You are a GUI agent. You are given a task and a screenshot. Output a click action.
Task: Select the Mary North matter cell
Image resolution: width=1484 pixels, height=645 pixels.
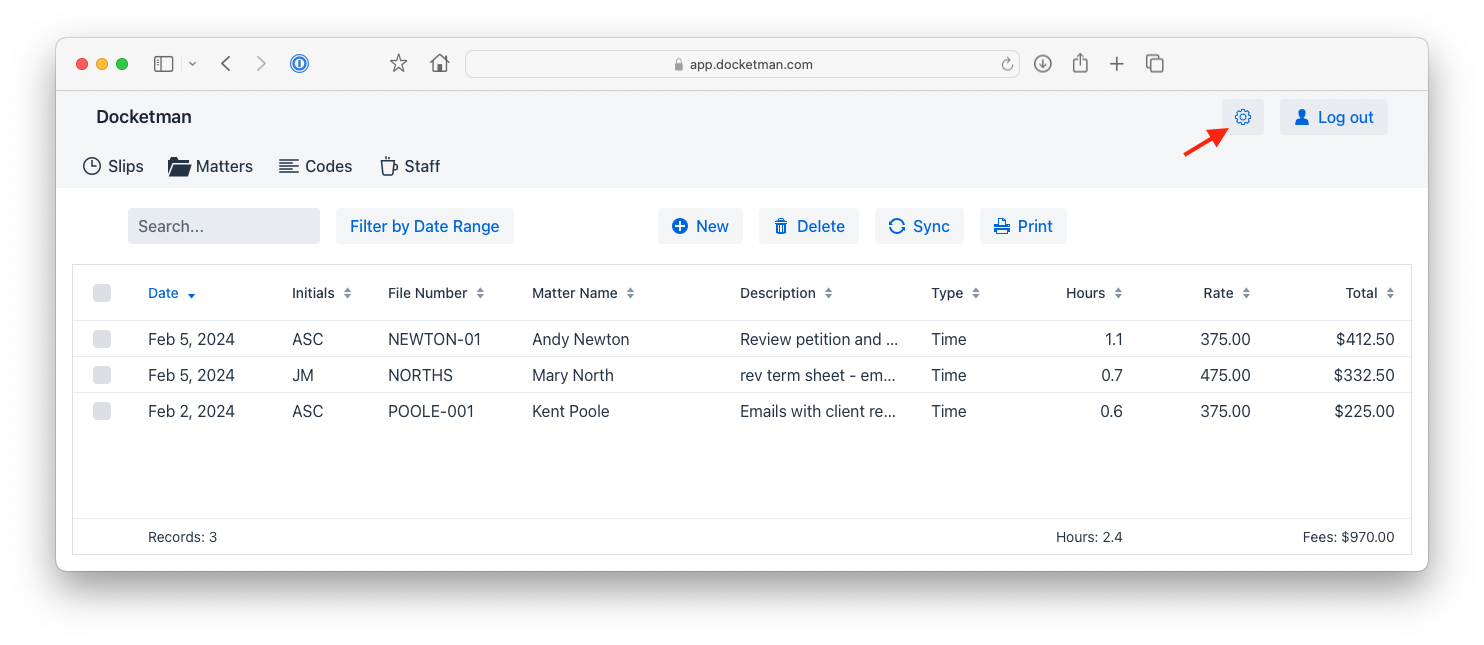click(x=572, y=375)
